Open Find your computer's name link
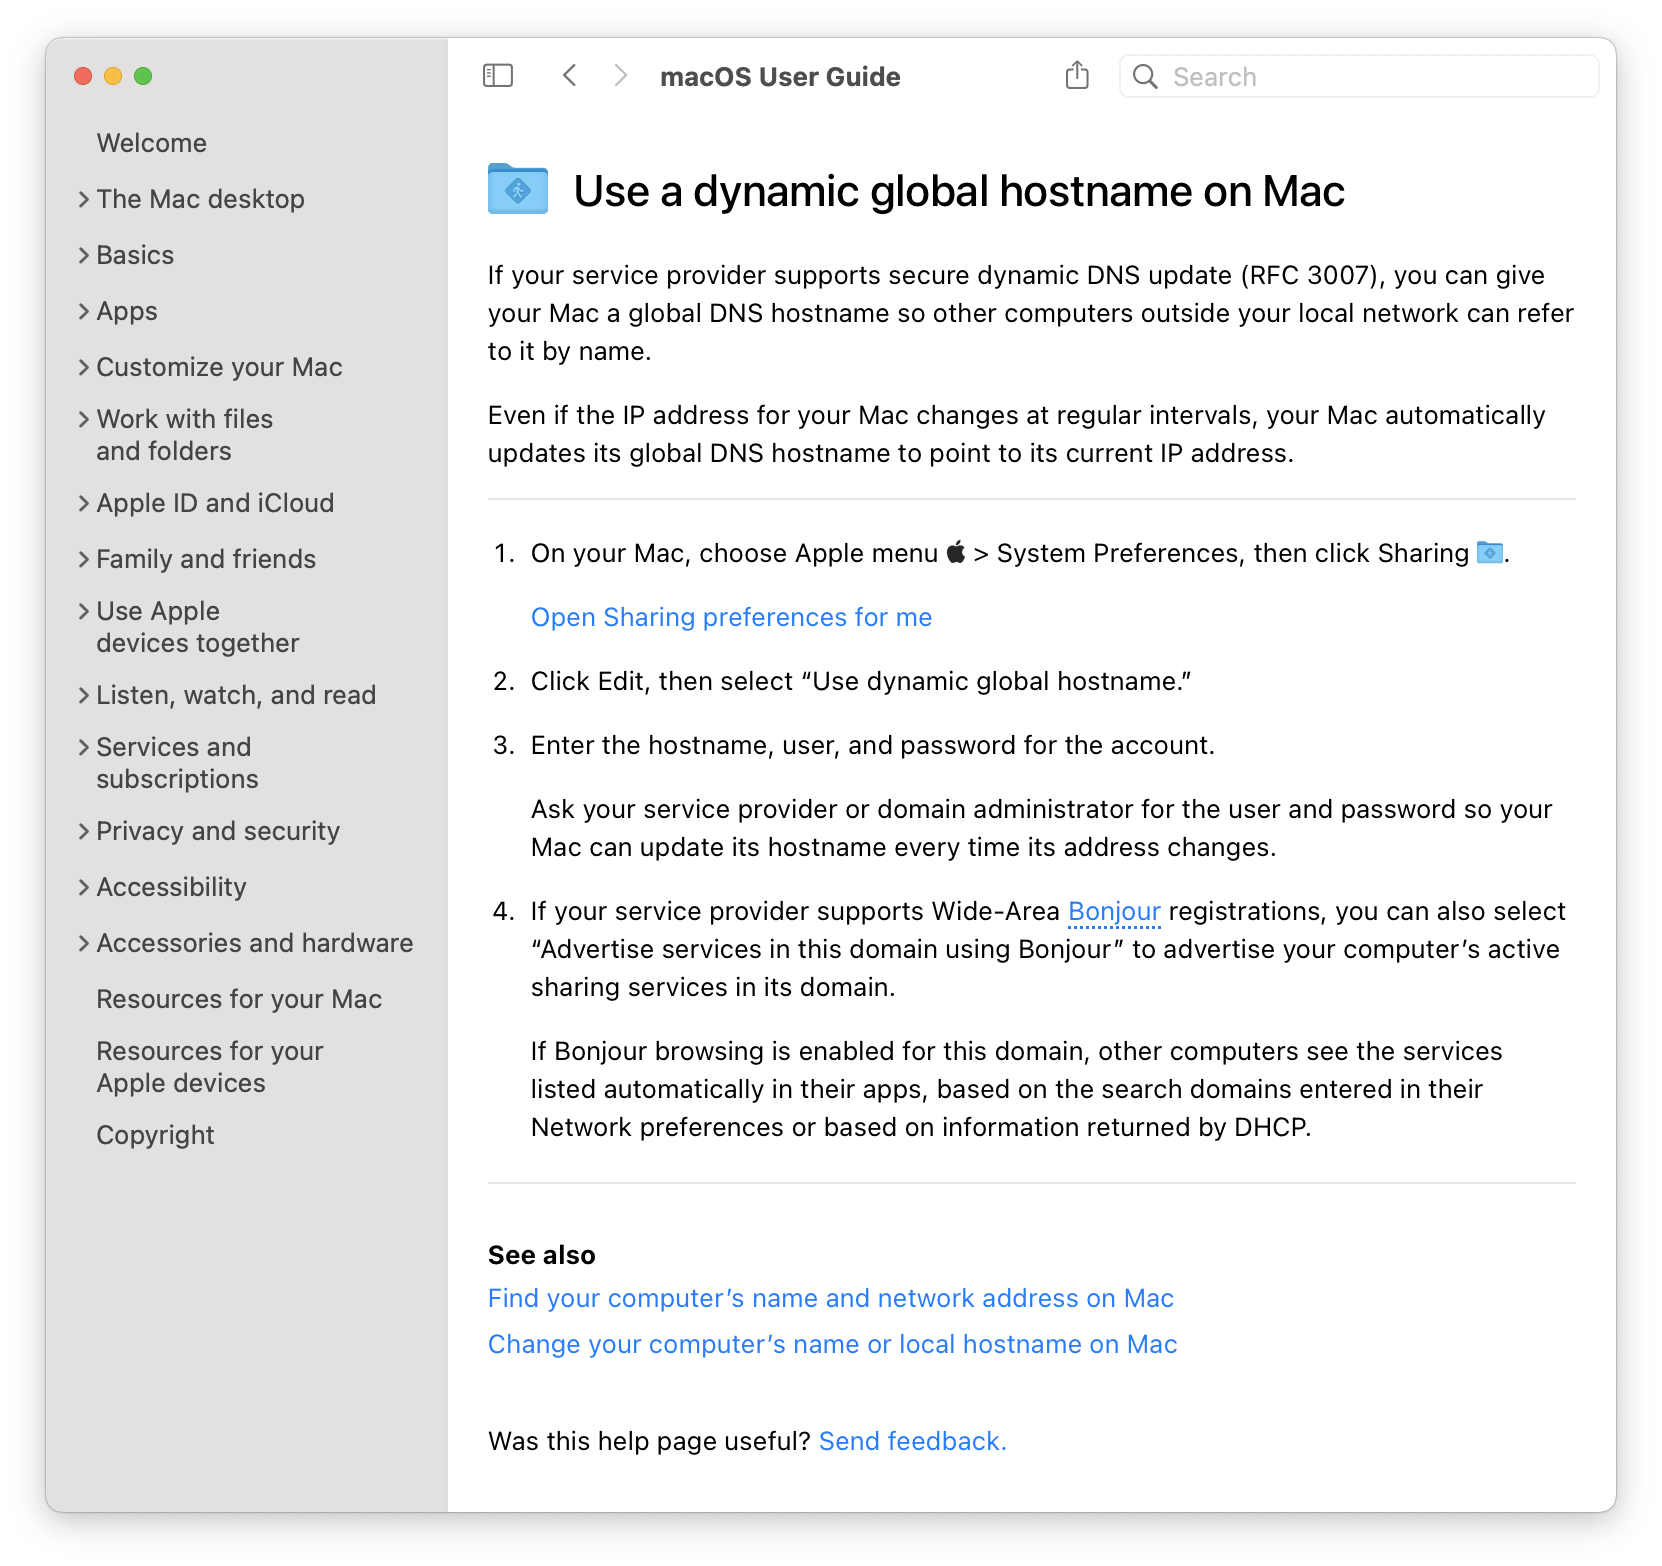The image size is (1662, 1566). tap(830, 1298)
